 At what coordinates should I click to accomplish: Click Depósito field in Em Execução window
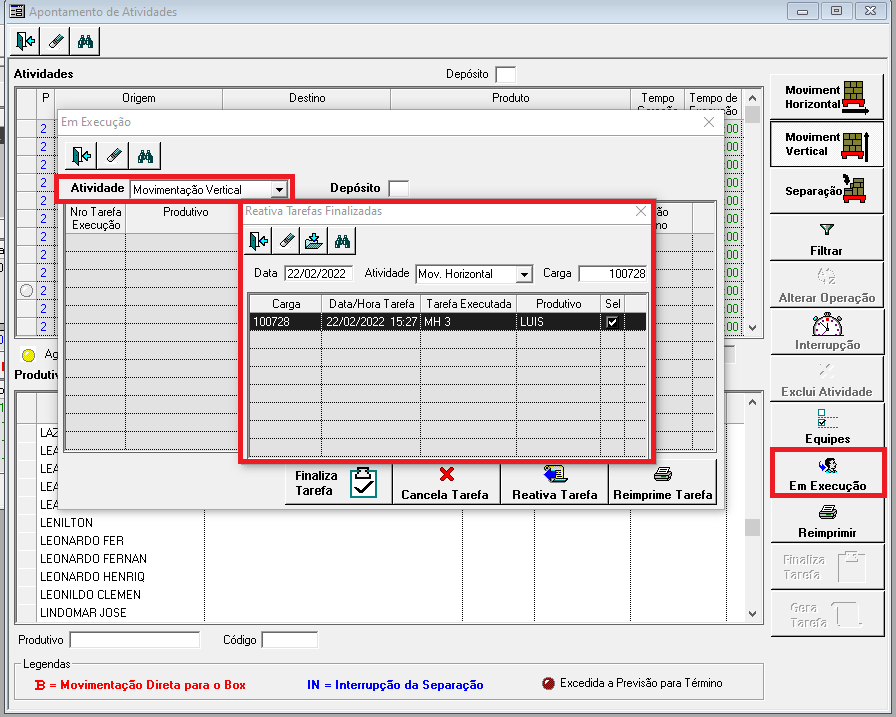[x=398, y=189]
